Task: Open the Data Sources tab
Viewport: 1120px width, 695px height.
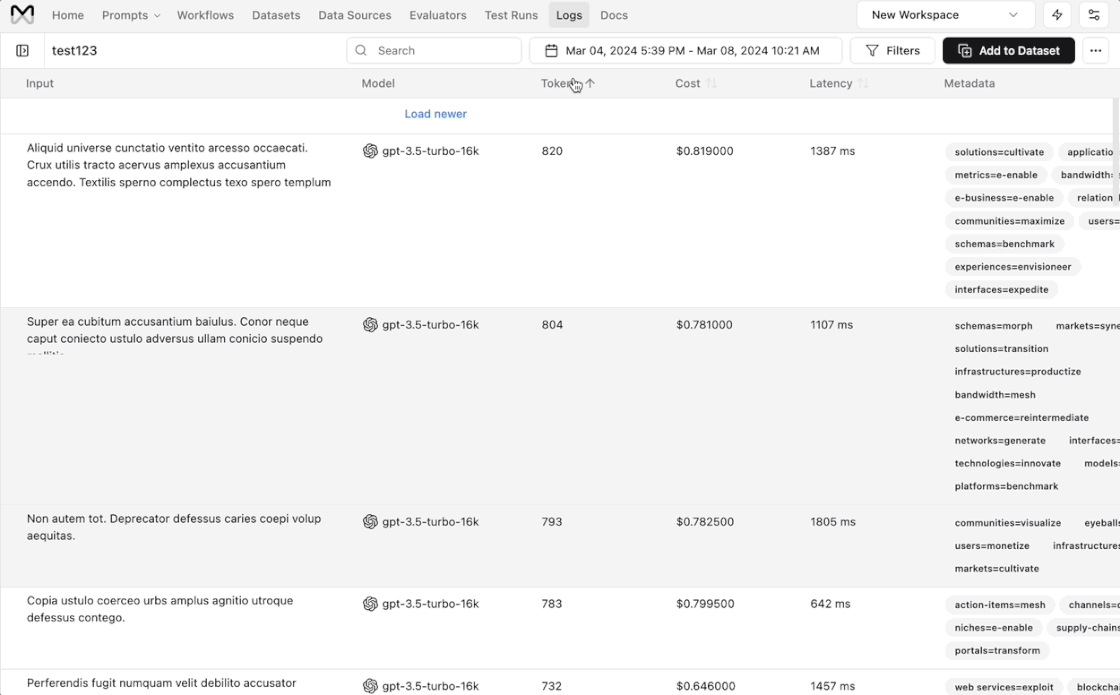Action: [354, 15]
